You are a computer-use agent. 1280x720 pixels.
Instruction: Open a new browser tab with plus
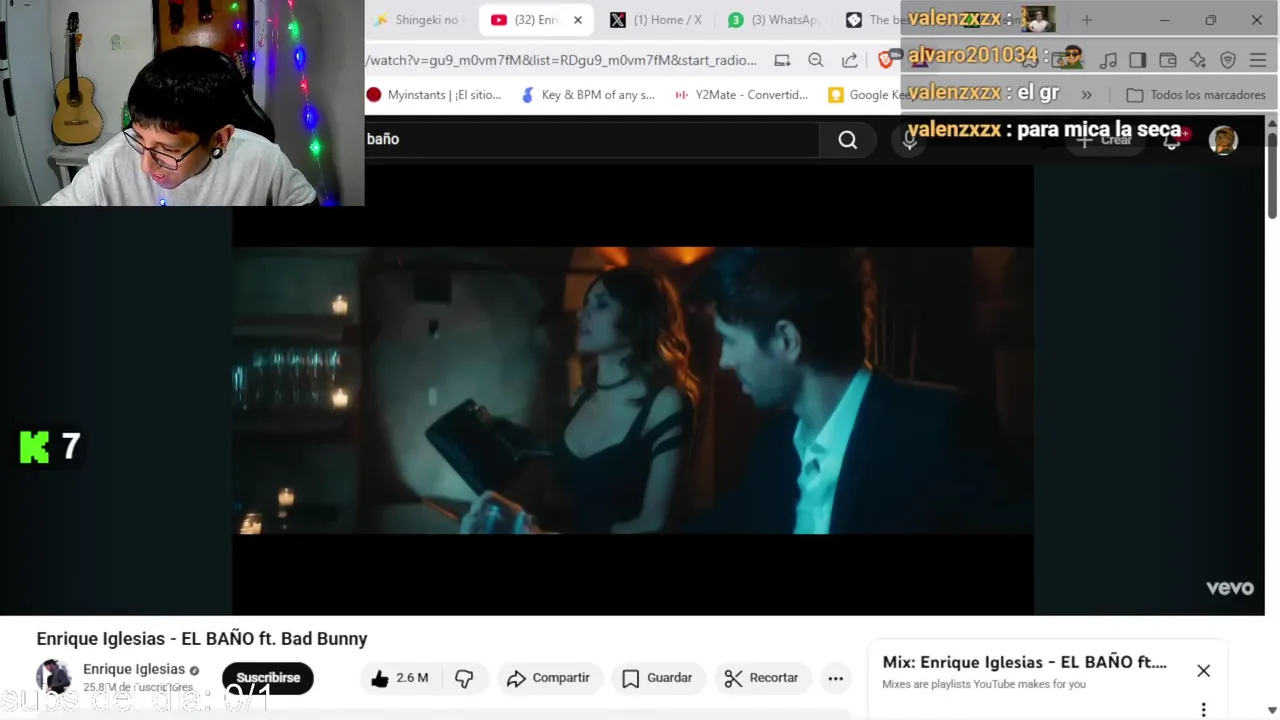coord(1087,20)
